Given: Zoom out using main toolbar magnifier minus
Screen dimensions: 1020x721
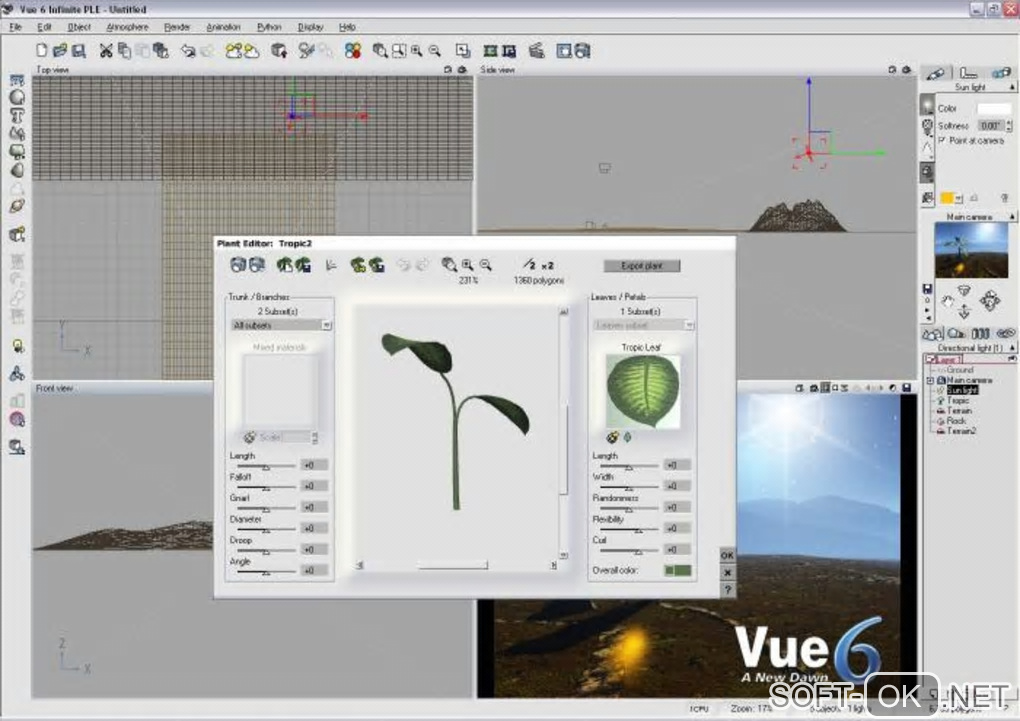Looking at the screenshot, I should pos(435,51).
